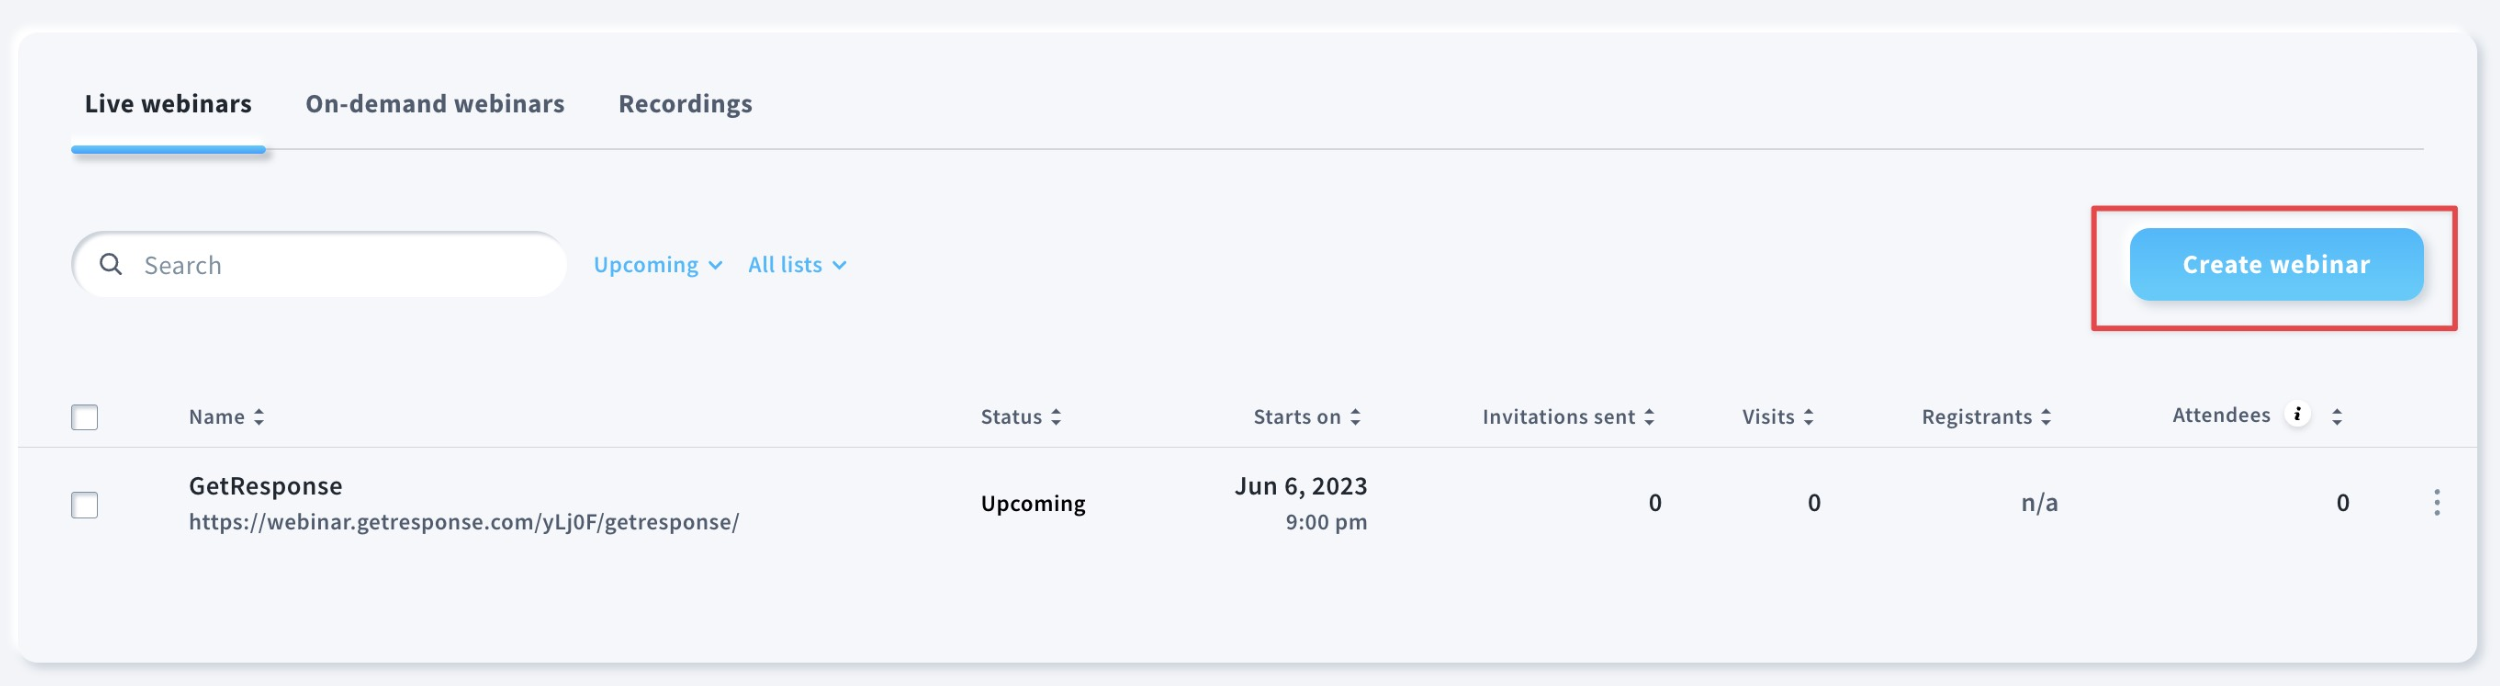The image size is (2500, 686).
Task: Sort by Attendees column arrows
Action: point(2337,417)
